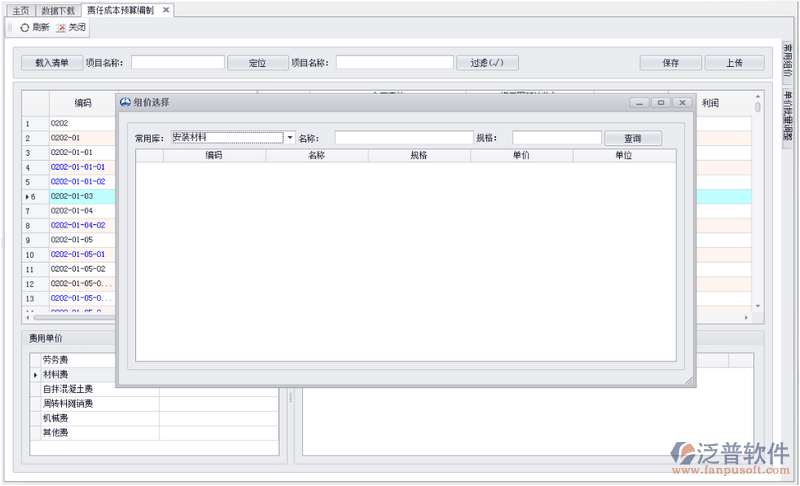800x486 pixels.
Task: Close the 责任成本预算编制 tab with its X
Action: 166,10
